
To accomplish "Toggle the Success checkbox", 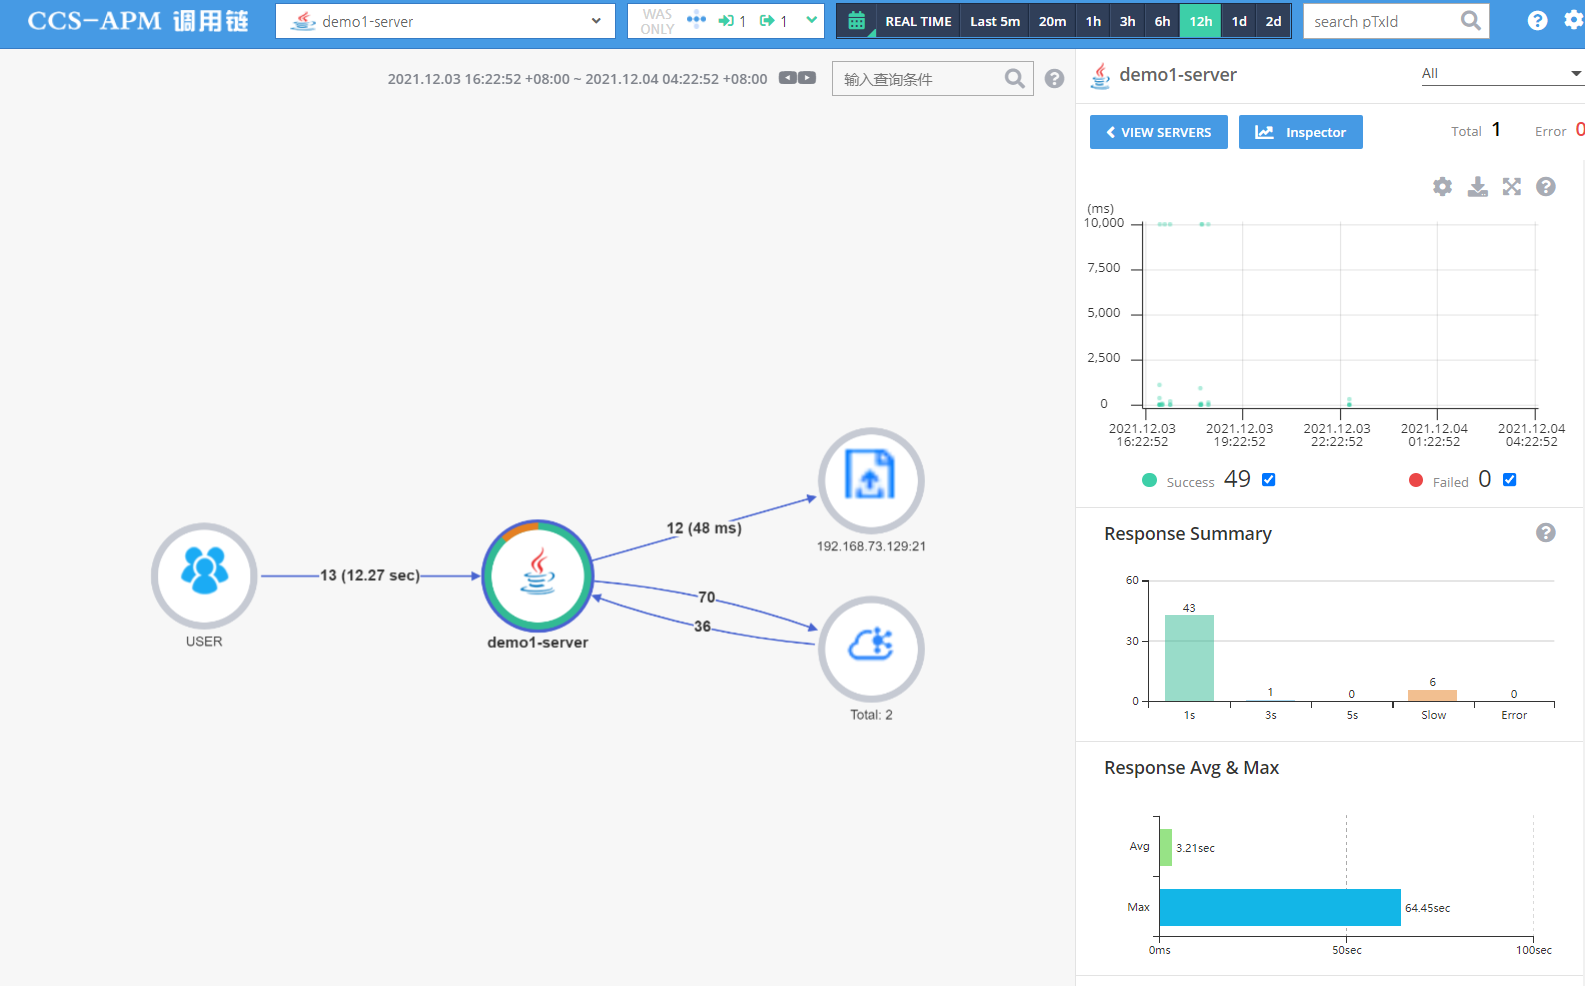I will tap(1268, 480).
